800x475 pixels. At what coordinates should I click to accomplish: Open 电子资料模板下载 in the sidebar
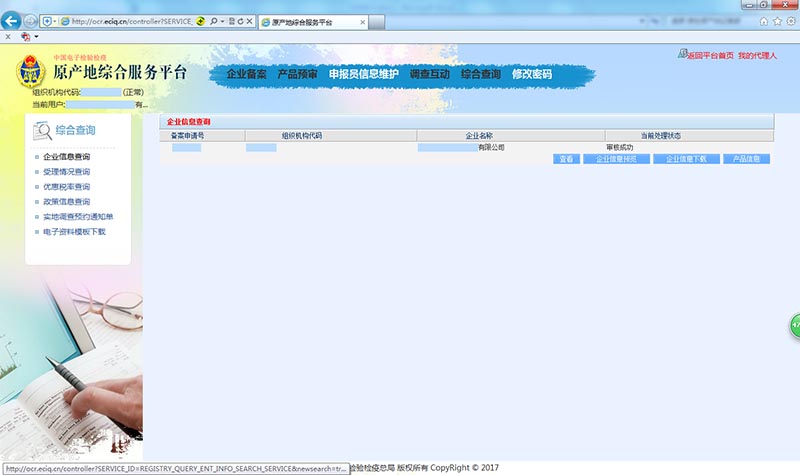click(73, 232)
